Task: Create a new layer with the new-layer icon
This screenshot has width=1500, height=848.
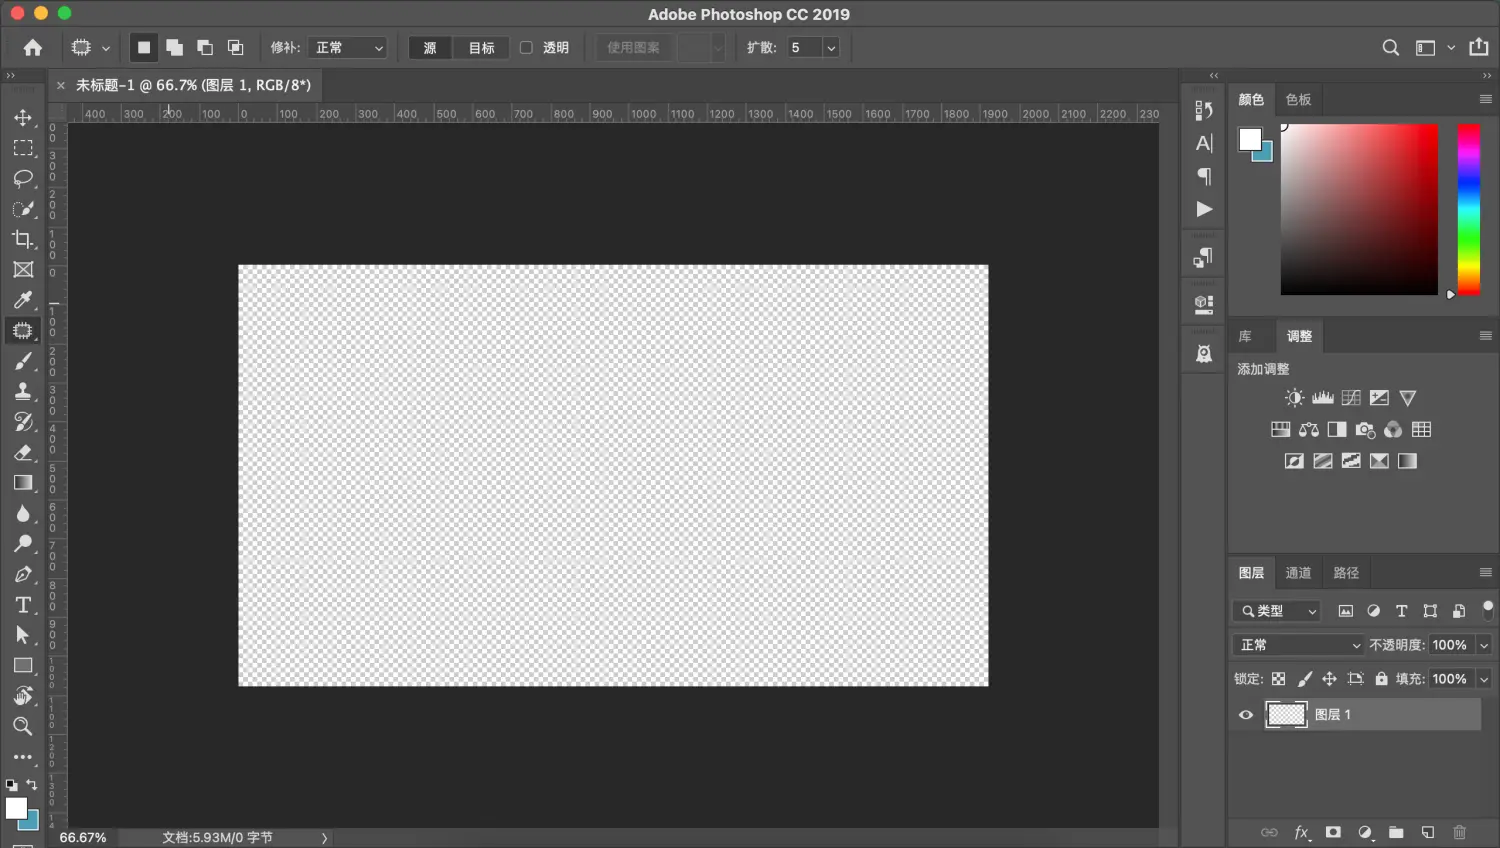Action: pos(1428,832)
